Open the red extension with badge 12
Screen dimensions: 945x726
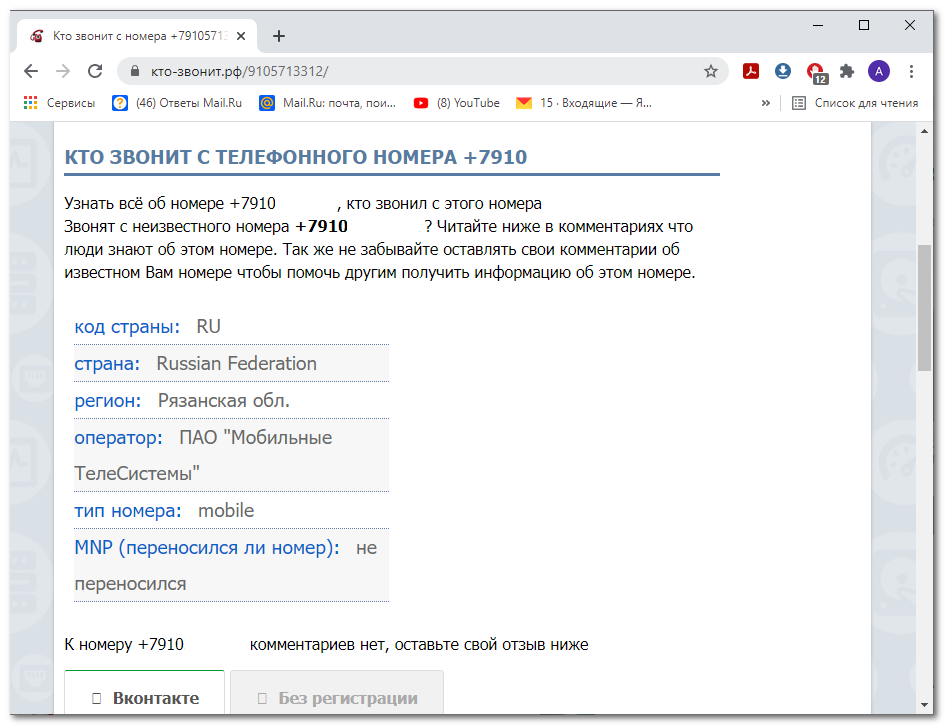815,72
